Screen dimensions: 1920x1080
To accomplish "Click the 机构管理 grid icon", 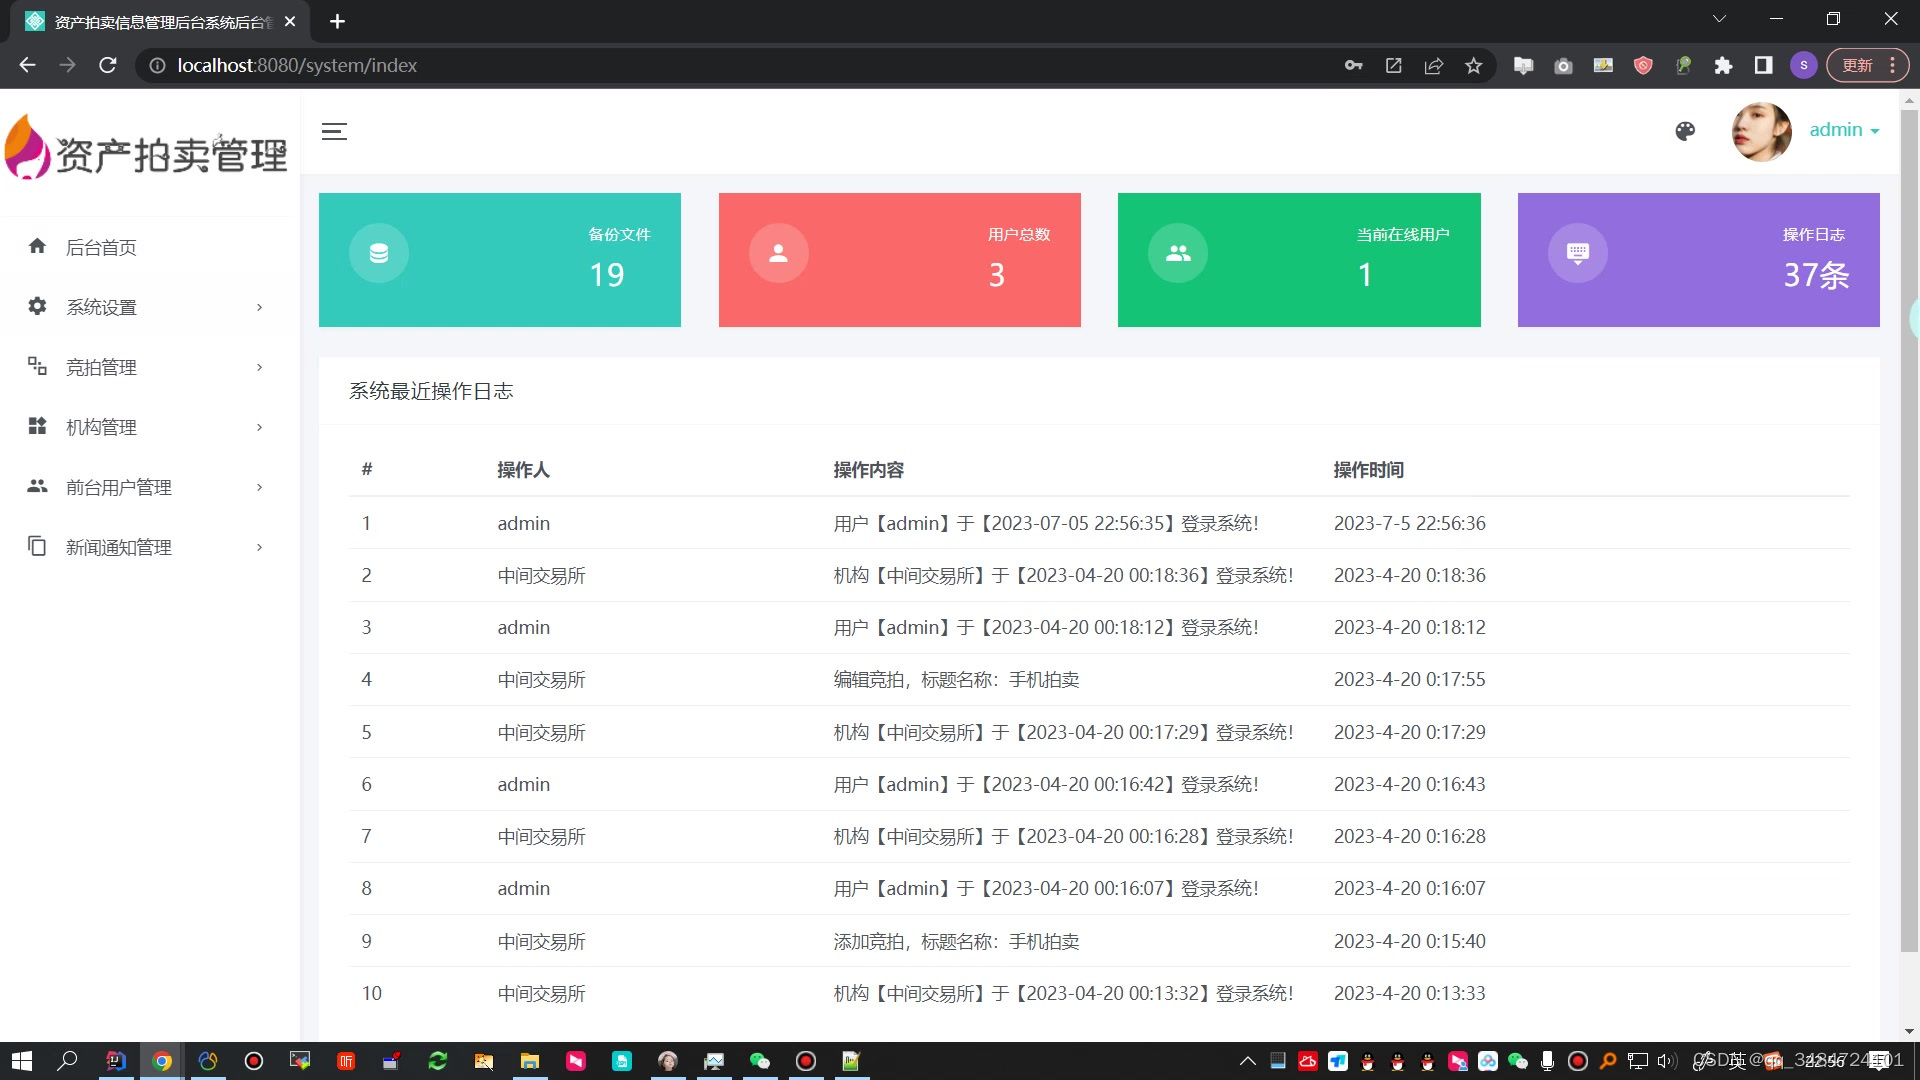I will coord(37,426).
